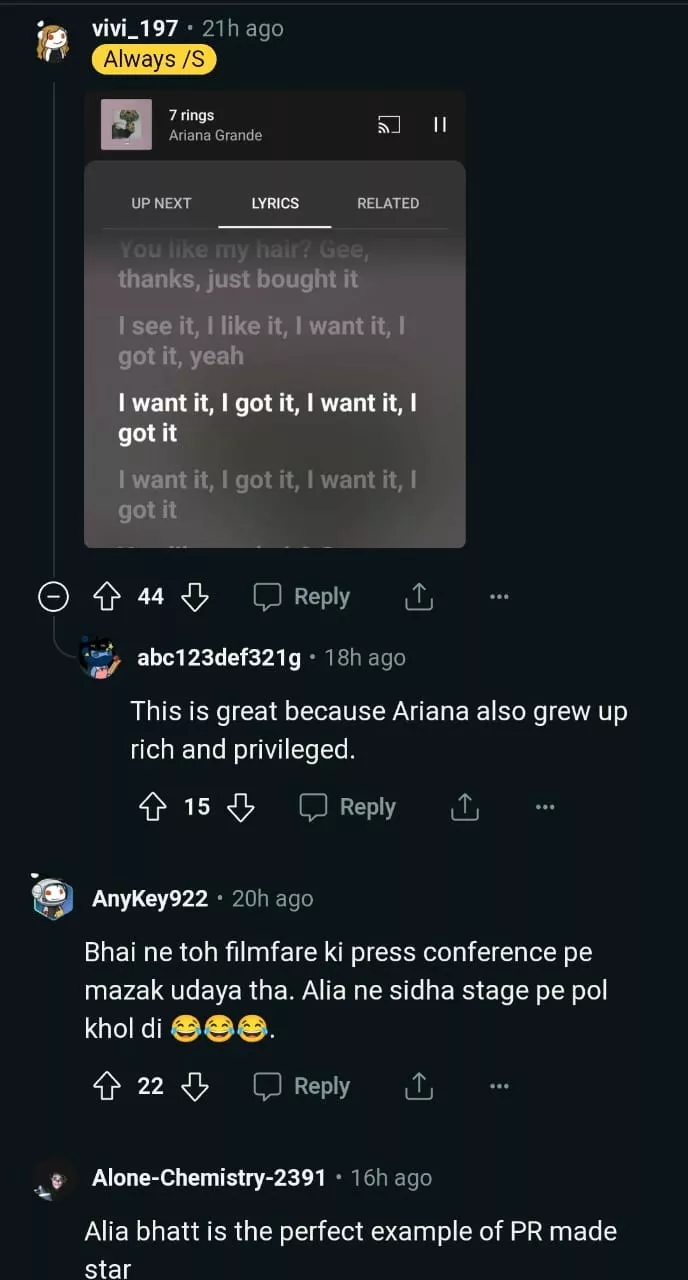Screen dimensions: 688x1280
Task: Select the RELATED tab in player
Action: click(x=388, y=203)
